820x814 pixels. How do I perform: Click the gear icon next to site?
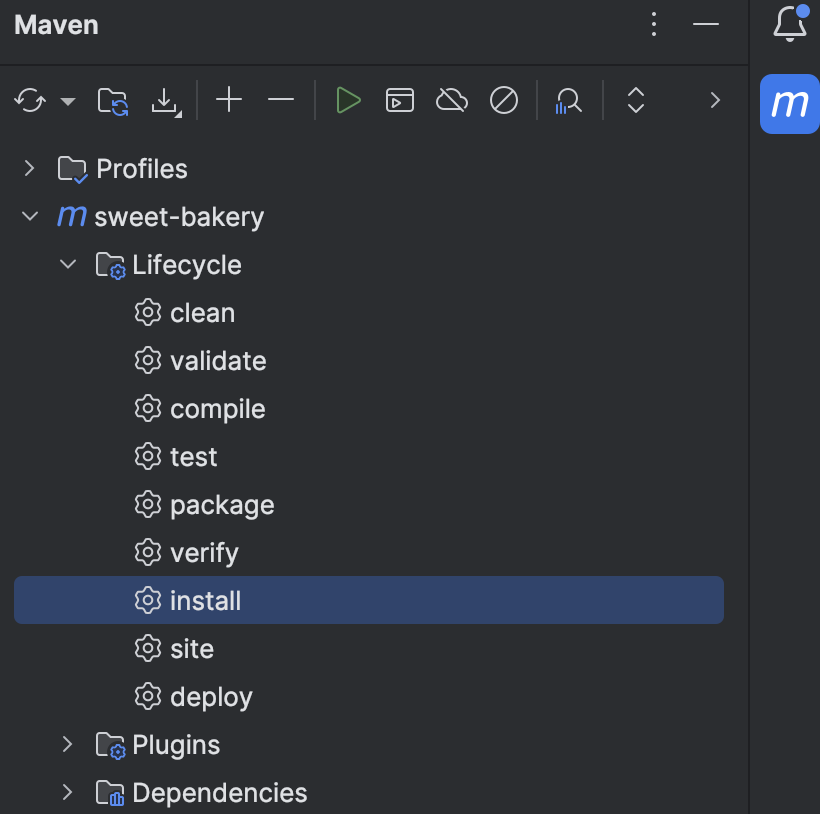148,649
